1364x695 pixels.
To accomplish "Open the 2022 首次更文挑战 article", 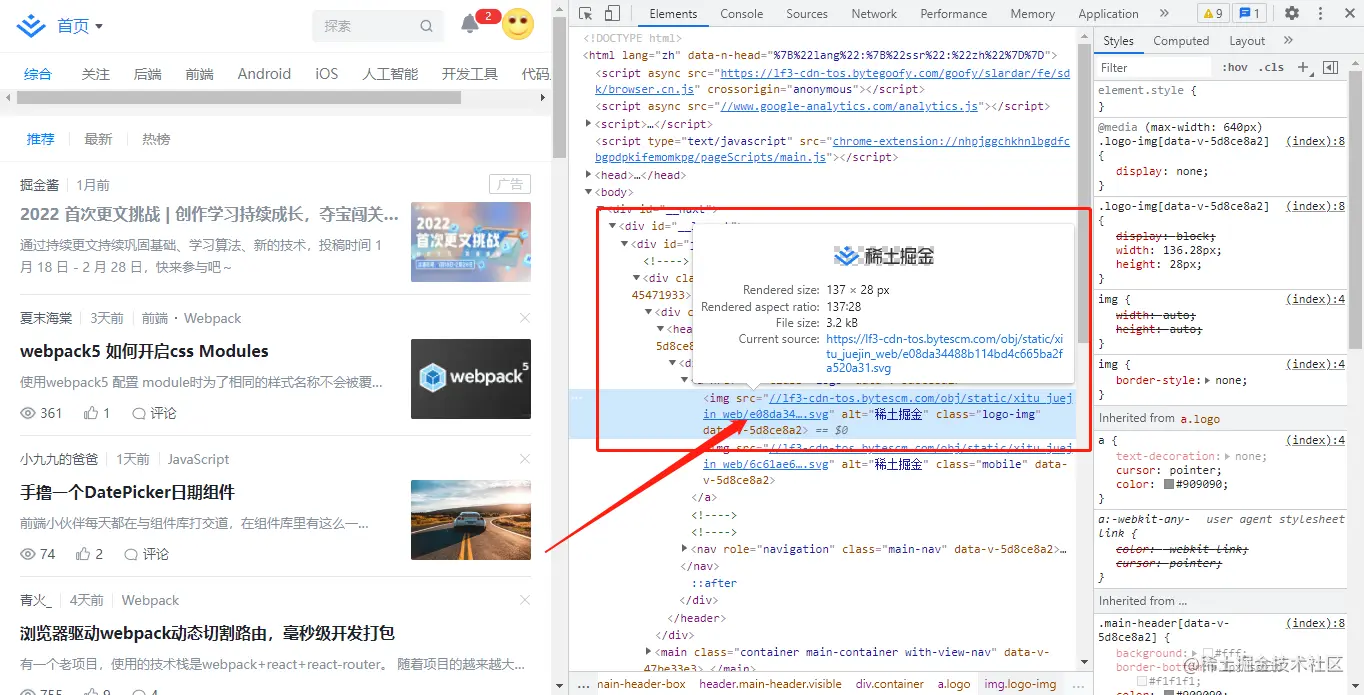I will click(209, 214).
